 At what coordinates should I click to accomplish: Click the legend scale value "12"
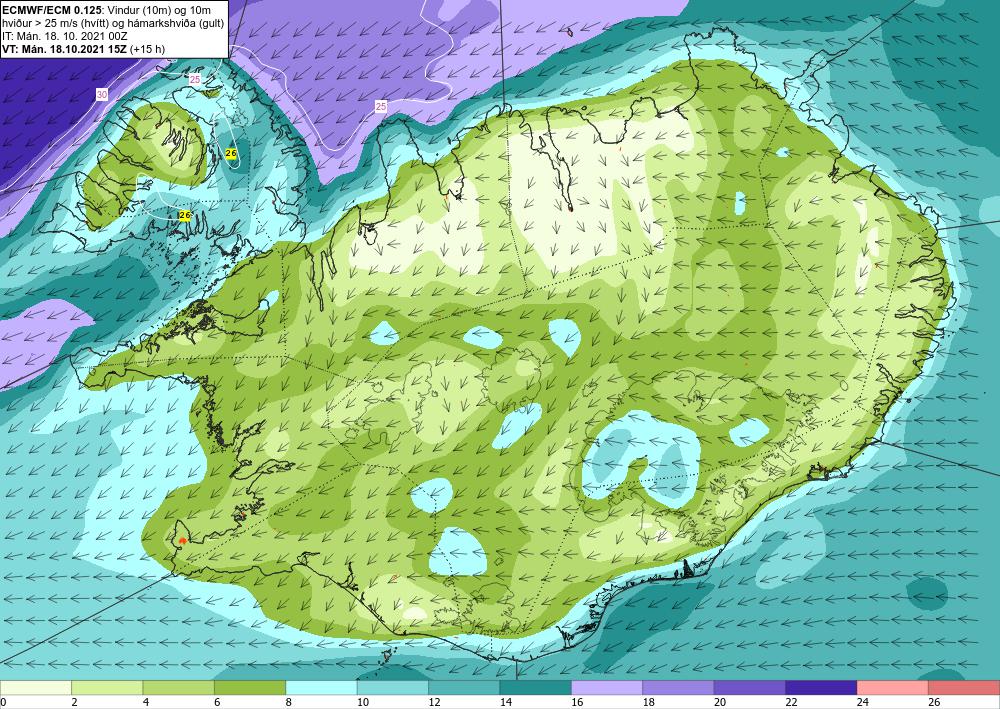pyautogui.click(x=434, y=702)
